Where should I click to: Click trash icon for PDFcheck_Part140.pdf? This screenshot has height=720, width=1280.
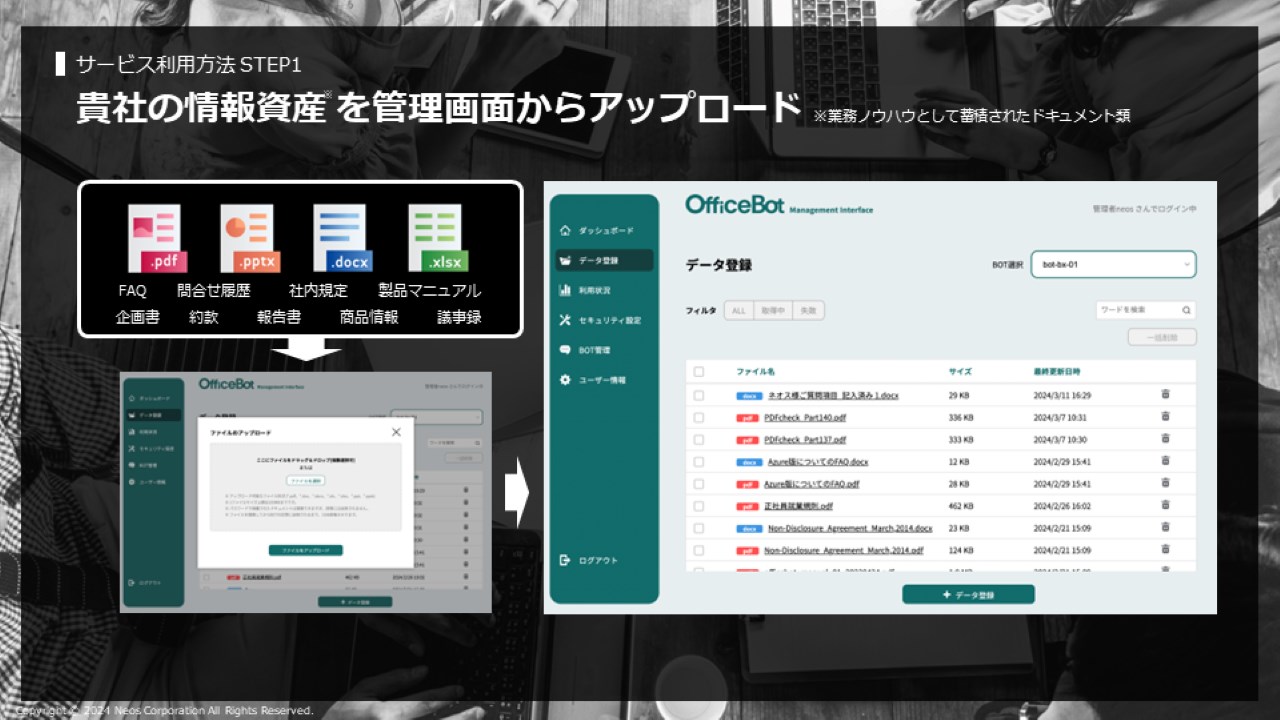click(x=1165, y=417)
